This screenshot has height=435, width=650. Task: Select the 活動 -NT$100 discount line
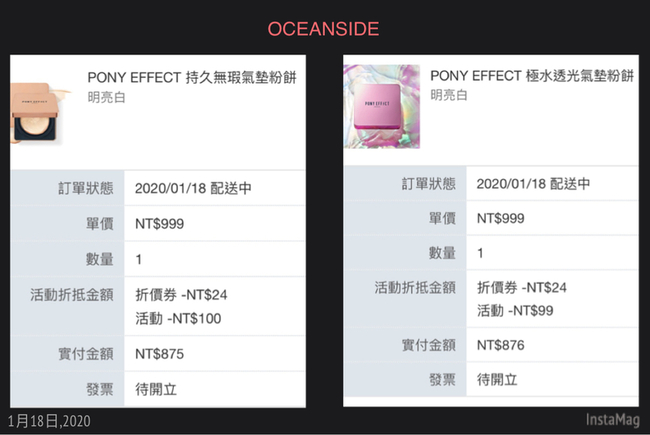(178, 318)
